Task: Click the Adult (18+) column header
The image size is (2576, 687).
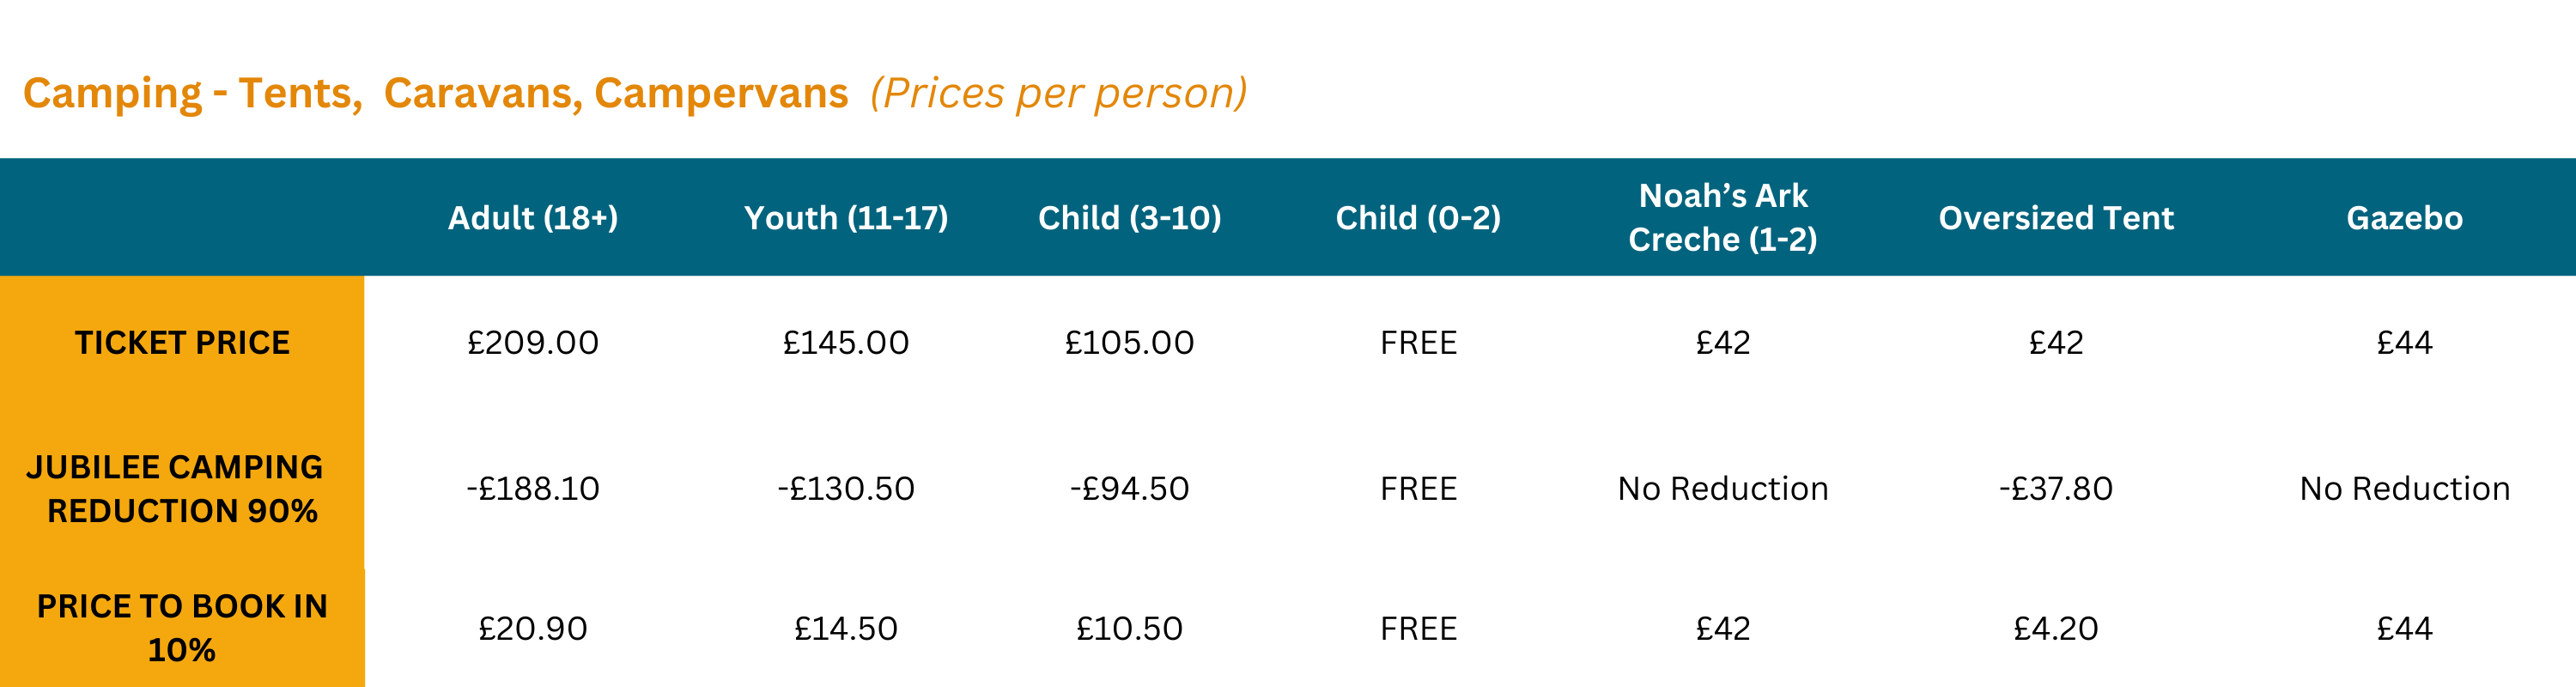Action: (x=532, y=218)
